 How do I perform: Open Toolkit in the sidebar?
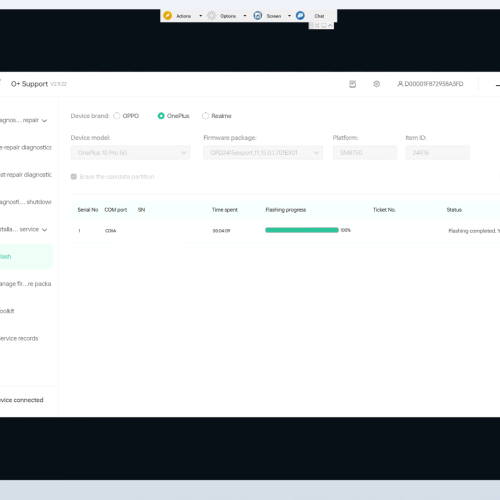click(7, 311)
